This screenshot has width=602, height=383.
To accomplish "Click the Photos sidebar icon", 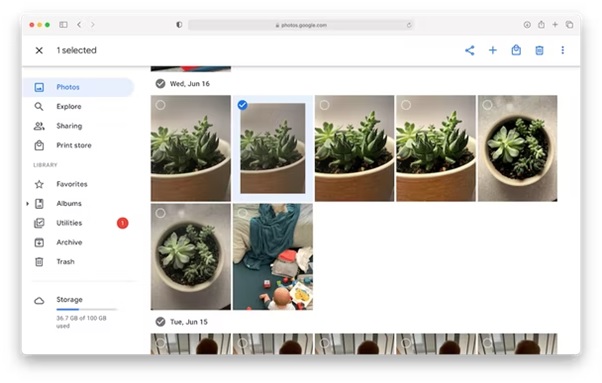I will click(x=39, y=87).
